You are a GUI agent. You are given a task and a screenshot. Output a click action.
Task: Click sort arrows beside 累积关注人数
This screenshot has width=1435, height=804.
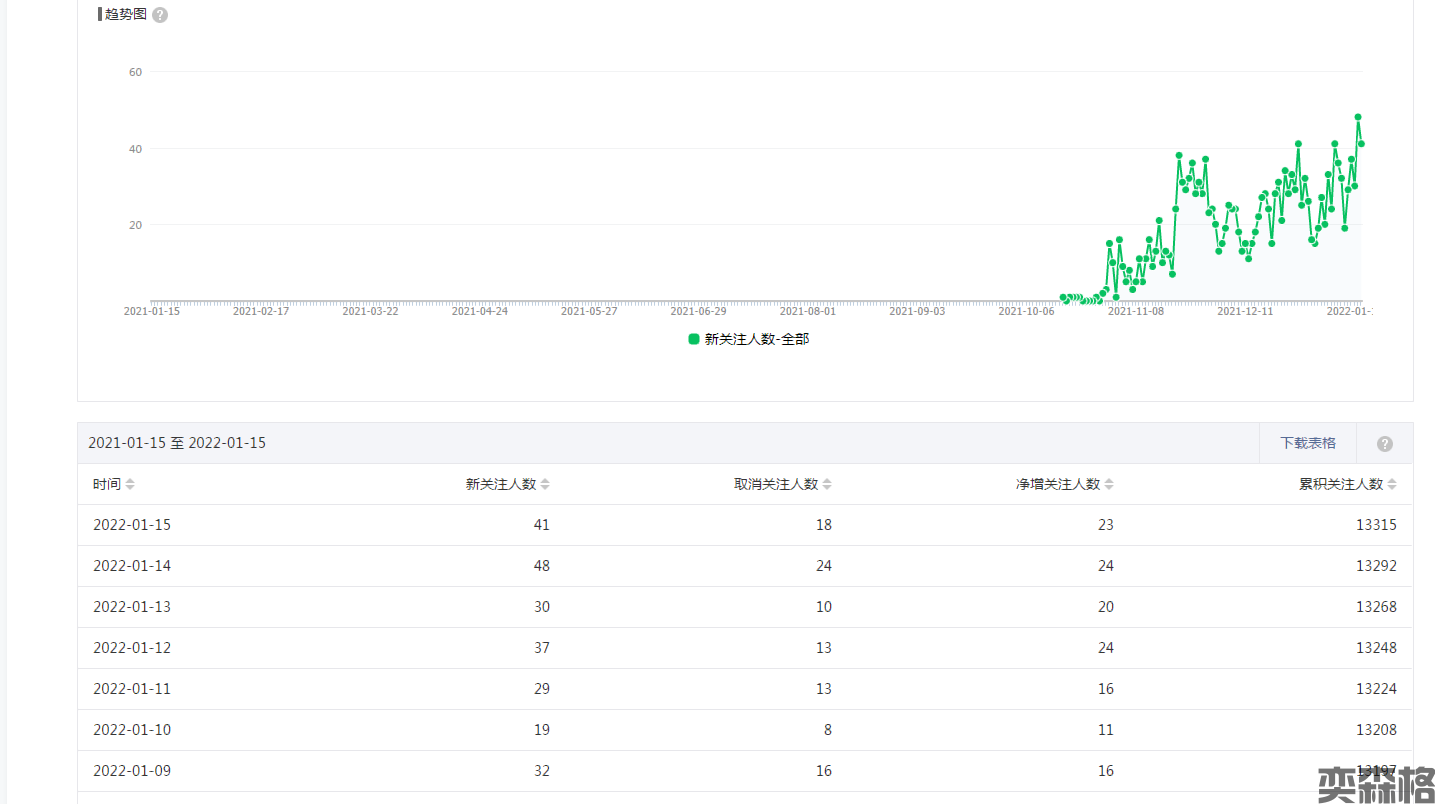click(x=1392, y=484)
